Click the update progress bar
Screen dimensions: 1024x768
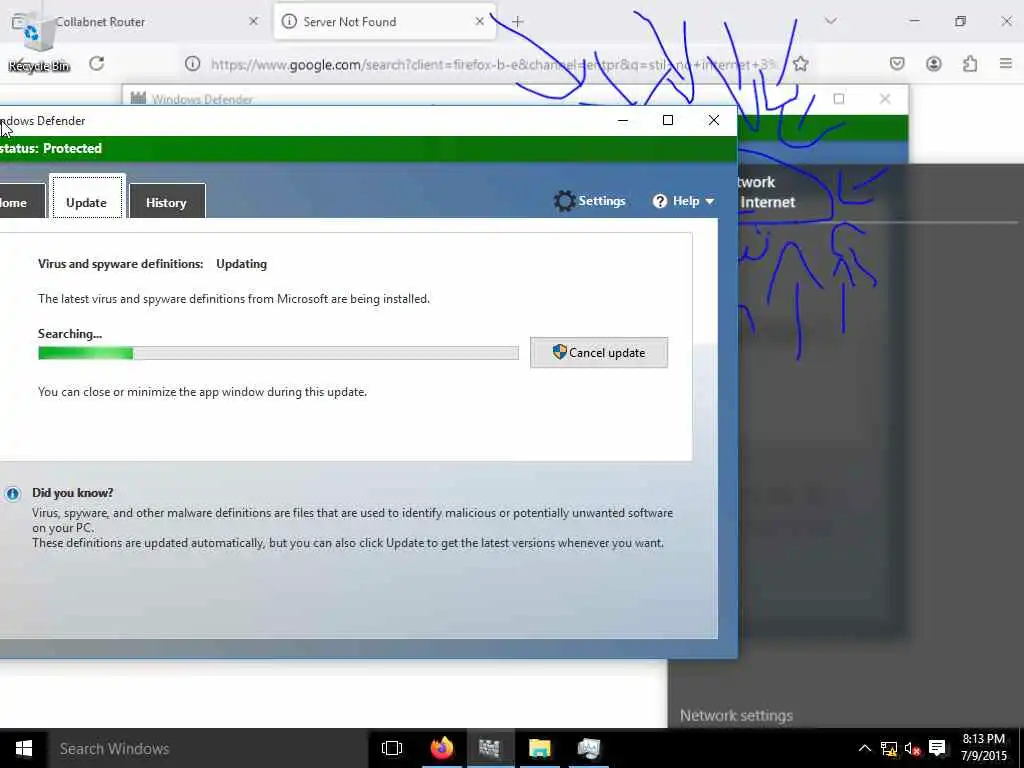pyautogui.click(x=278, y=353)
